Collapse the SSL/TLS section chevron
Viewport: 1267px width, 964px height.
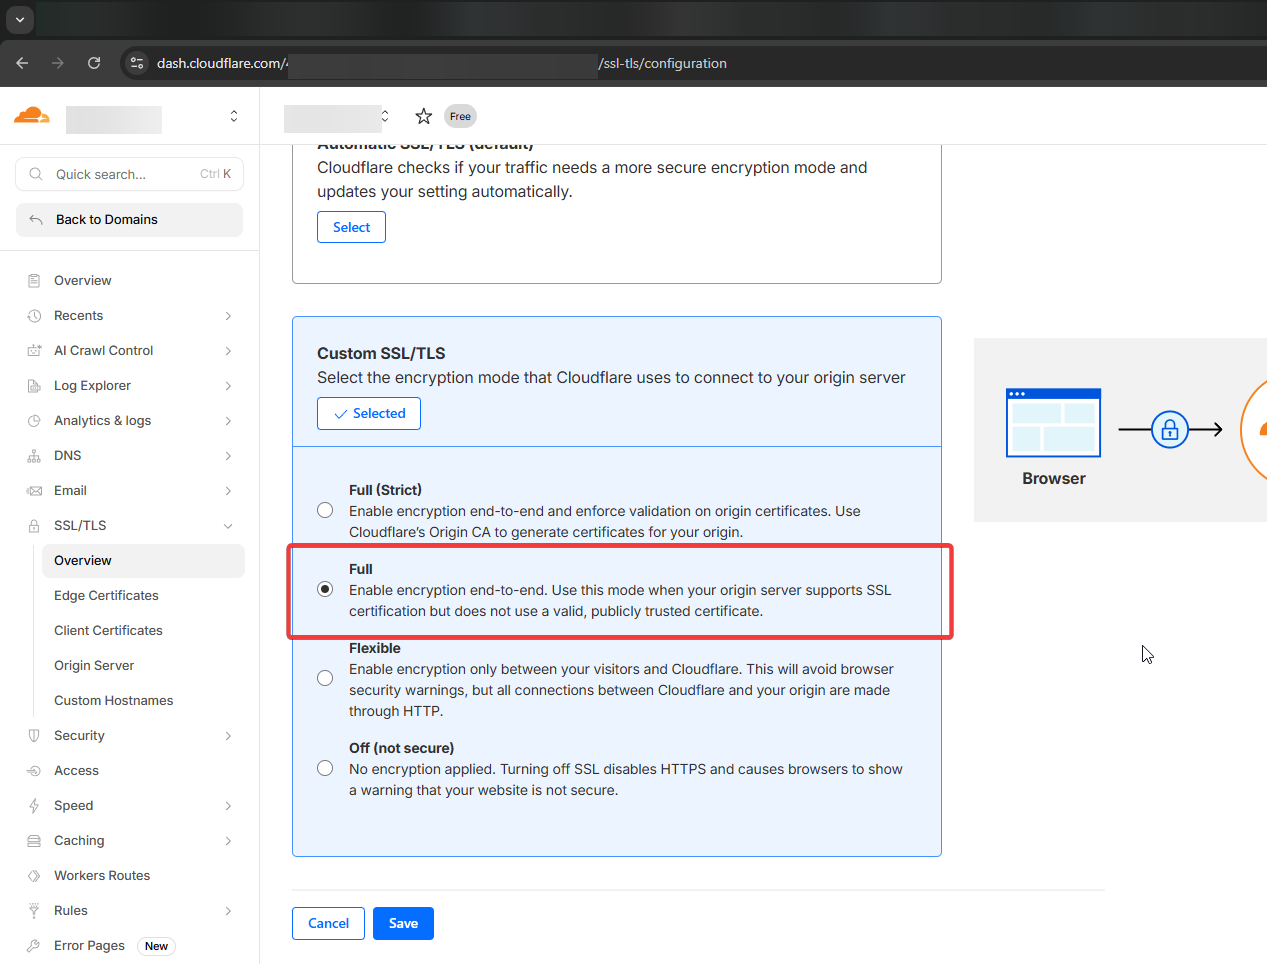[228, 526]
